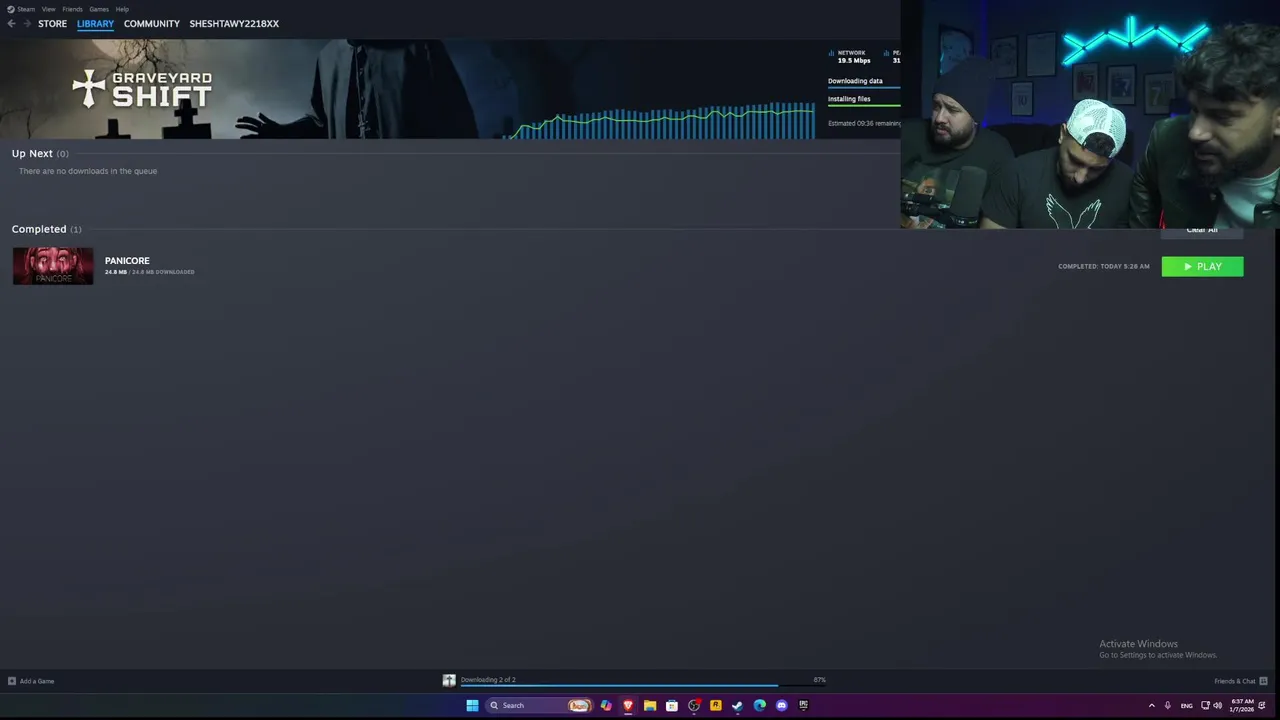Click the ENG language indicator
The height and width of the screenshot is (720, 1280).
[x=1187, y=705]
